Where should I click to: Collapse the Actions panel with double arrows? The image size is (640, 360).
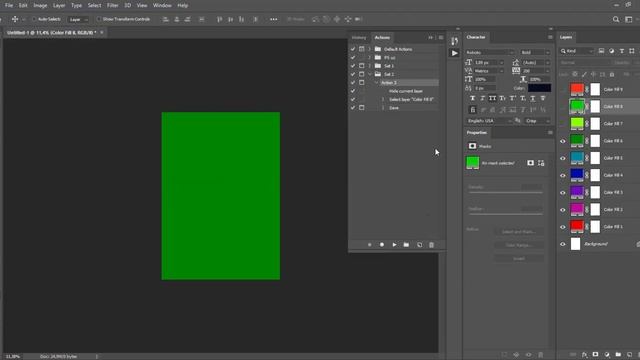[x=431, y=38]
